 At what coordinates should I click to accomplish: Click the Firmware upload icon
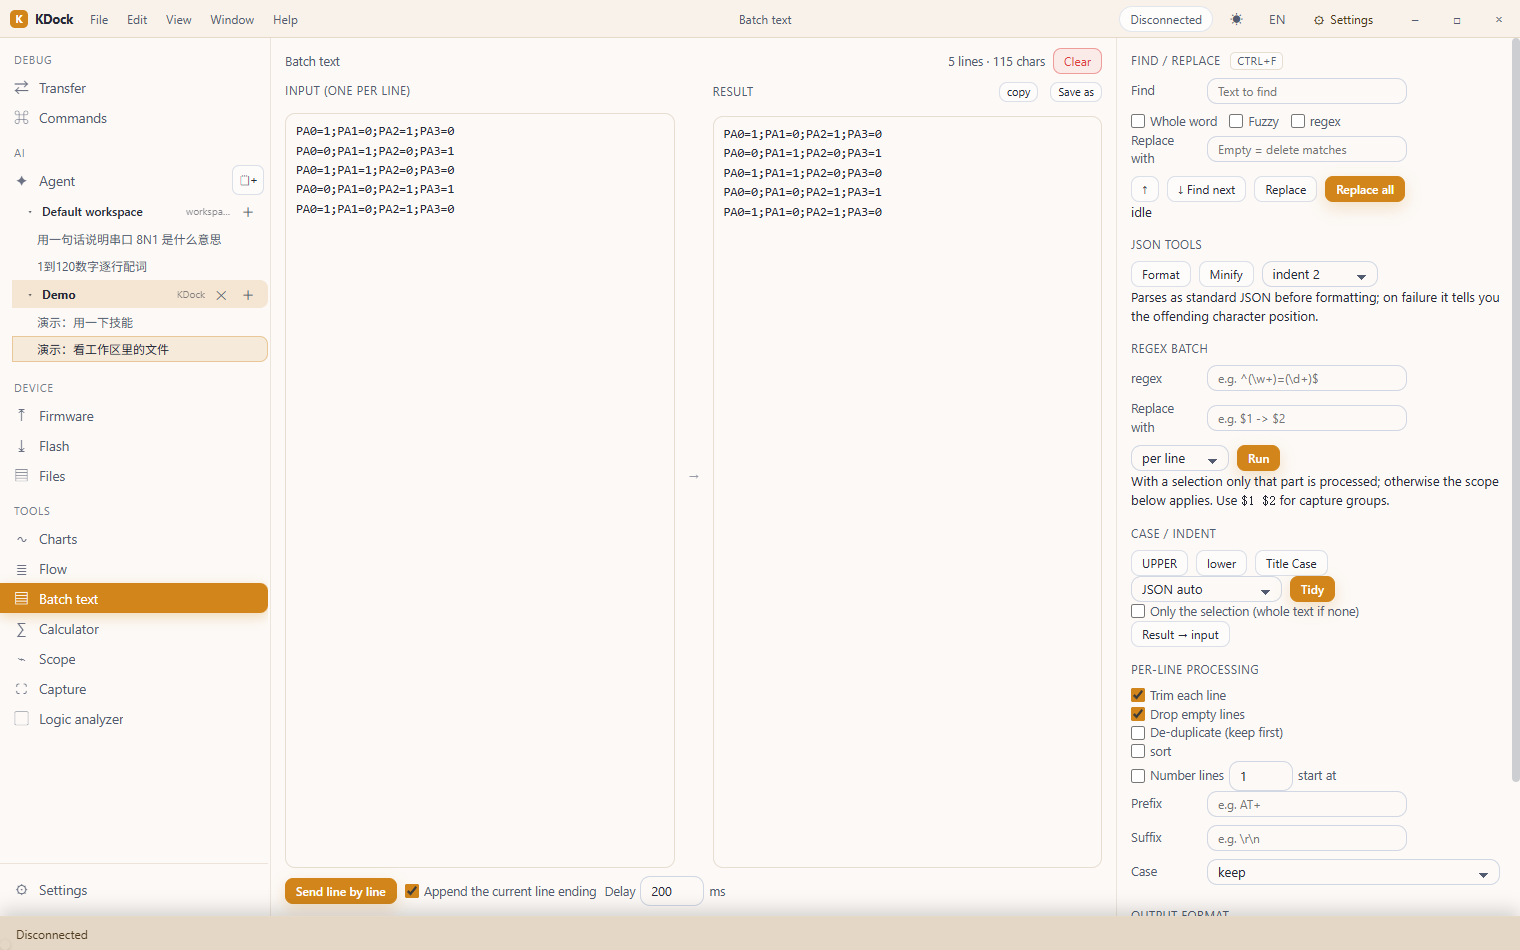[21, 416]
